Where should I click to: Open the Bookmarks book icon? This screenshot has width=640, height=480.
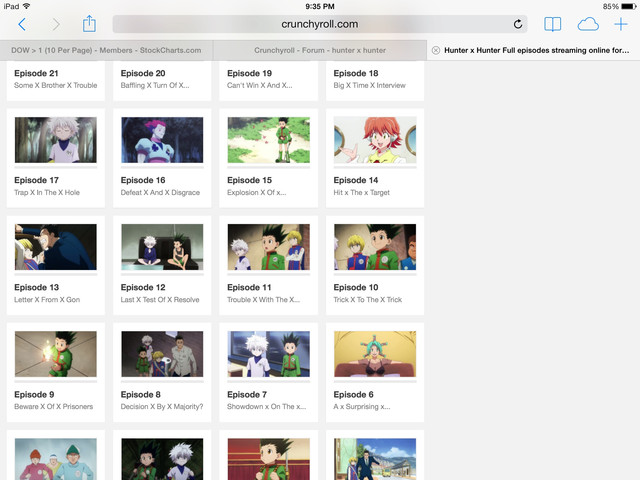553,24
